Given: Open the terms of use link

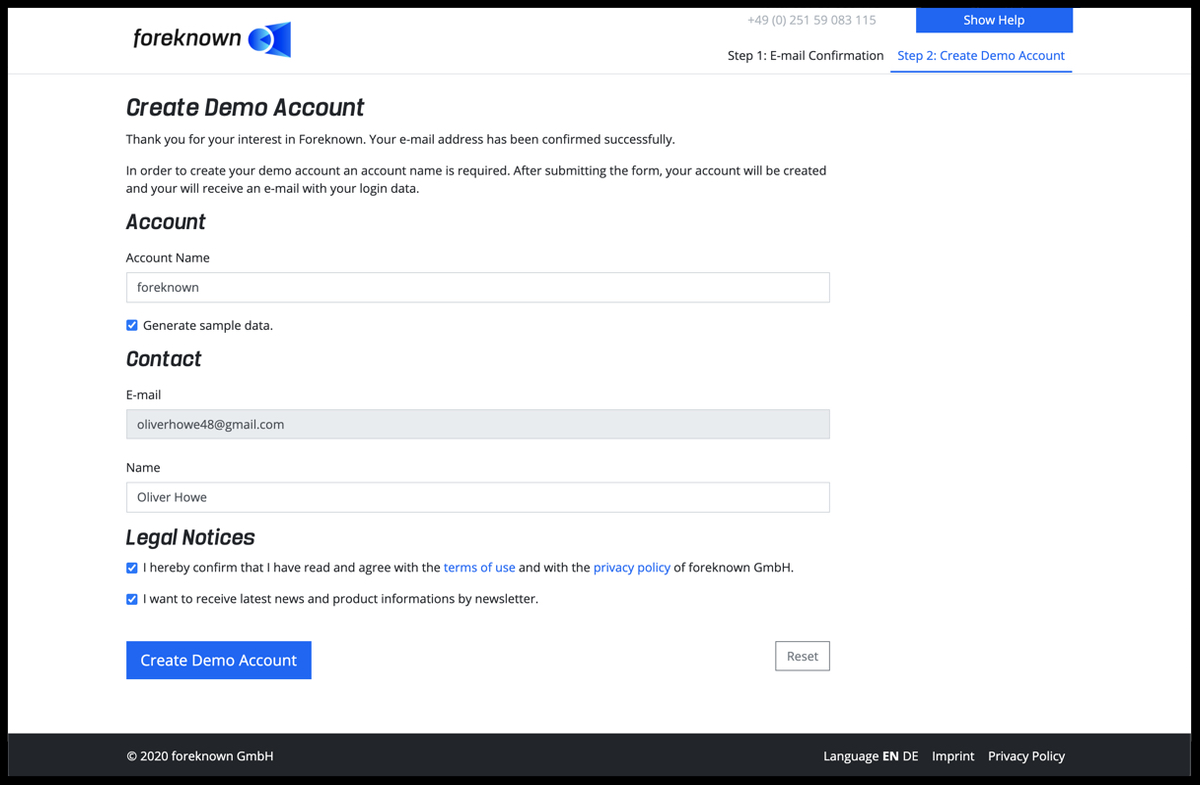Looking at the screenshot, I should (x=480, y=567).
